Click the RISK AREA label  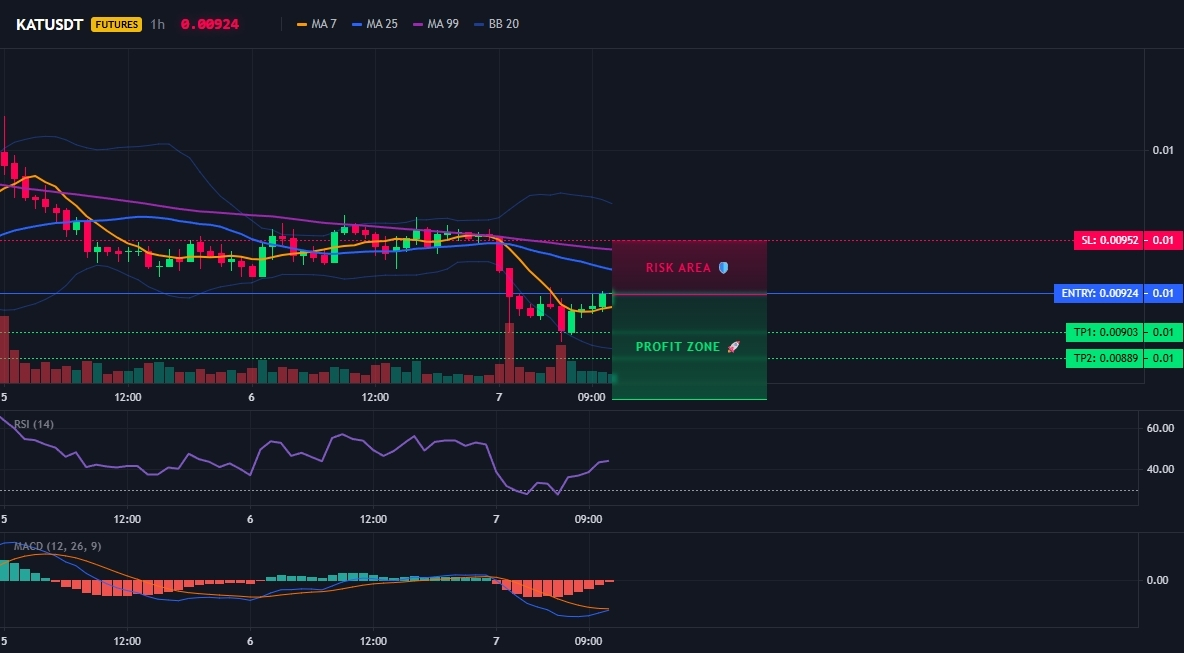pos(678,268)
